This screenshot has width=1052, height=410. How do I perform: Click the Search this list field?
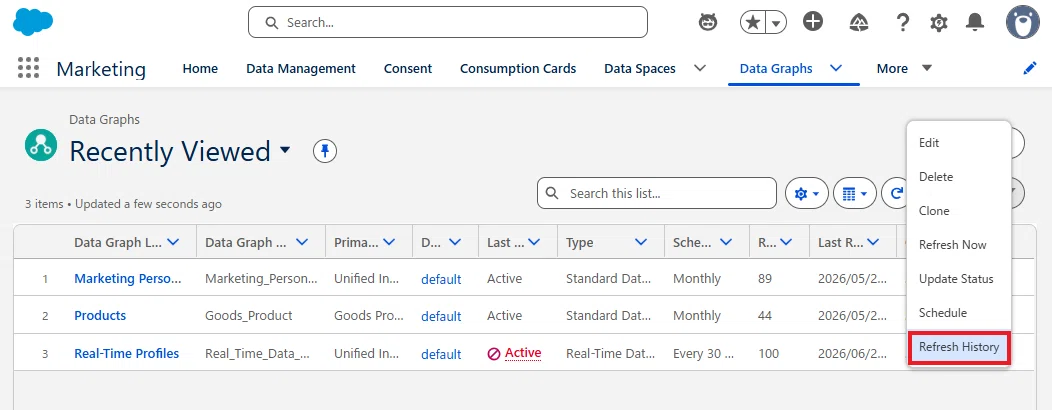[x=657, y=193]
